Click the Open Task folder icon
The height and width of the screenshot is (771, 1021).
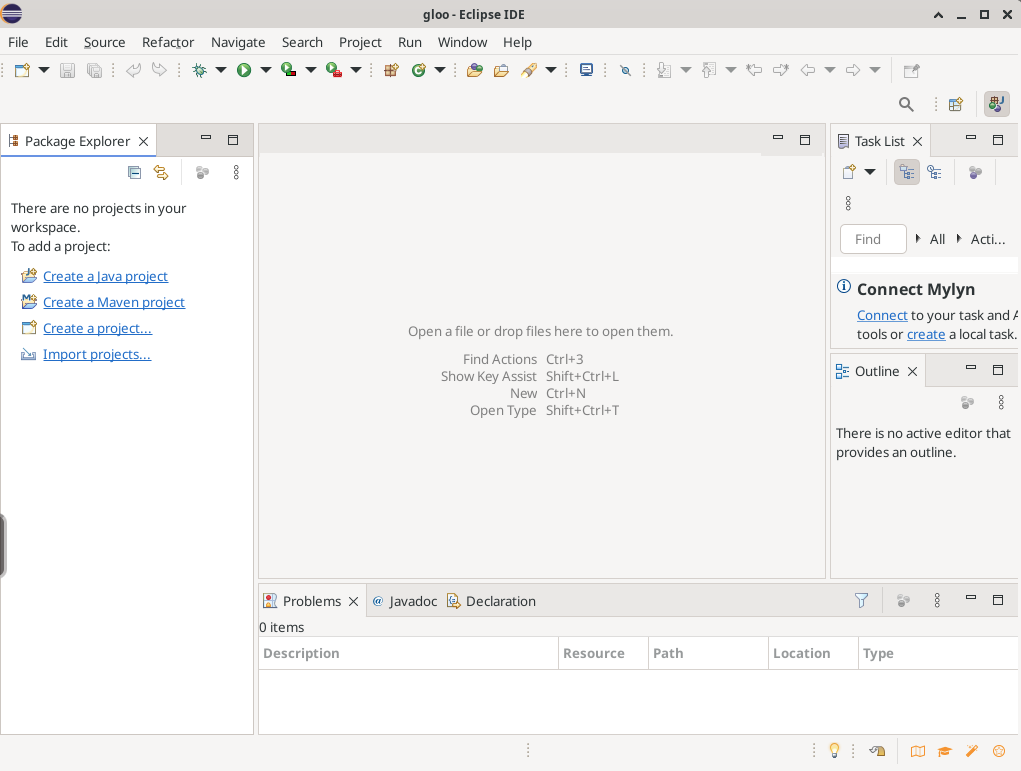[x=501, y=70]
